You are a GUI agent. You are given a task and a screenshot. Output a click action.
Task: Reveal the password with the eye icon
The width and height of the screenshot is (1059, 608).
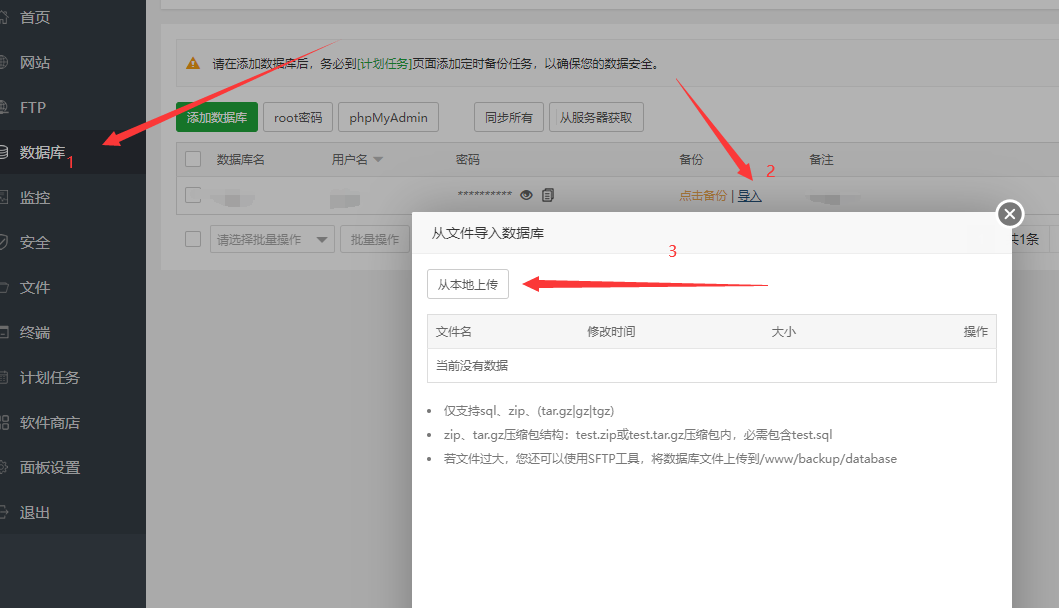526,195
